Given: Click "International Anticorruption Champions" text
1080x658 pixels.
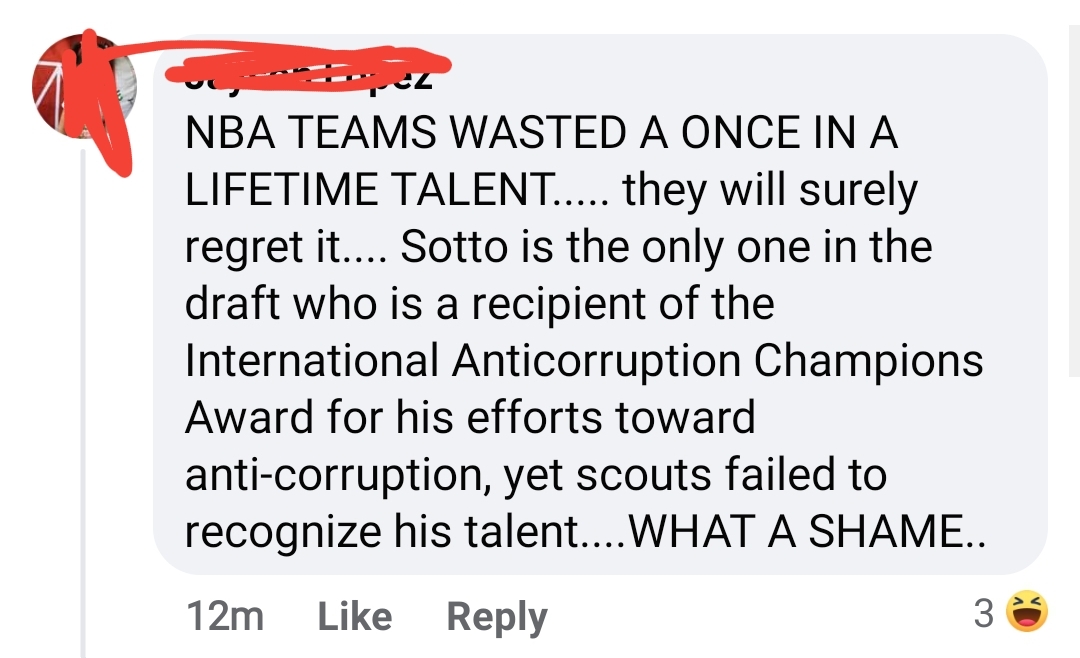Looking at the screenshot, I should pyautogui.click(x=584, y=360).
